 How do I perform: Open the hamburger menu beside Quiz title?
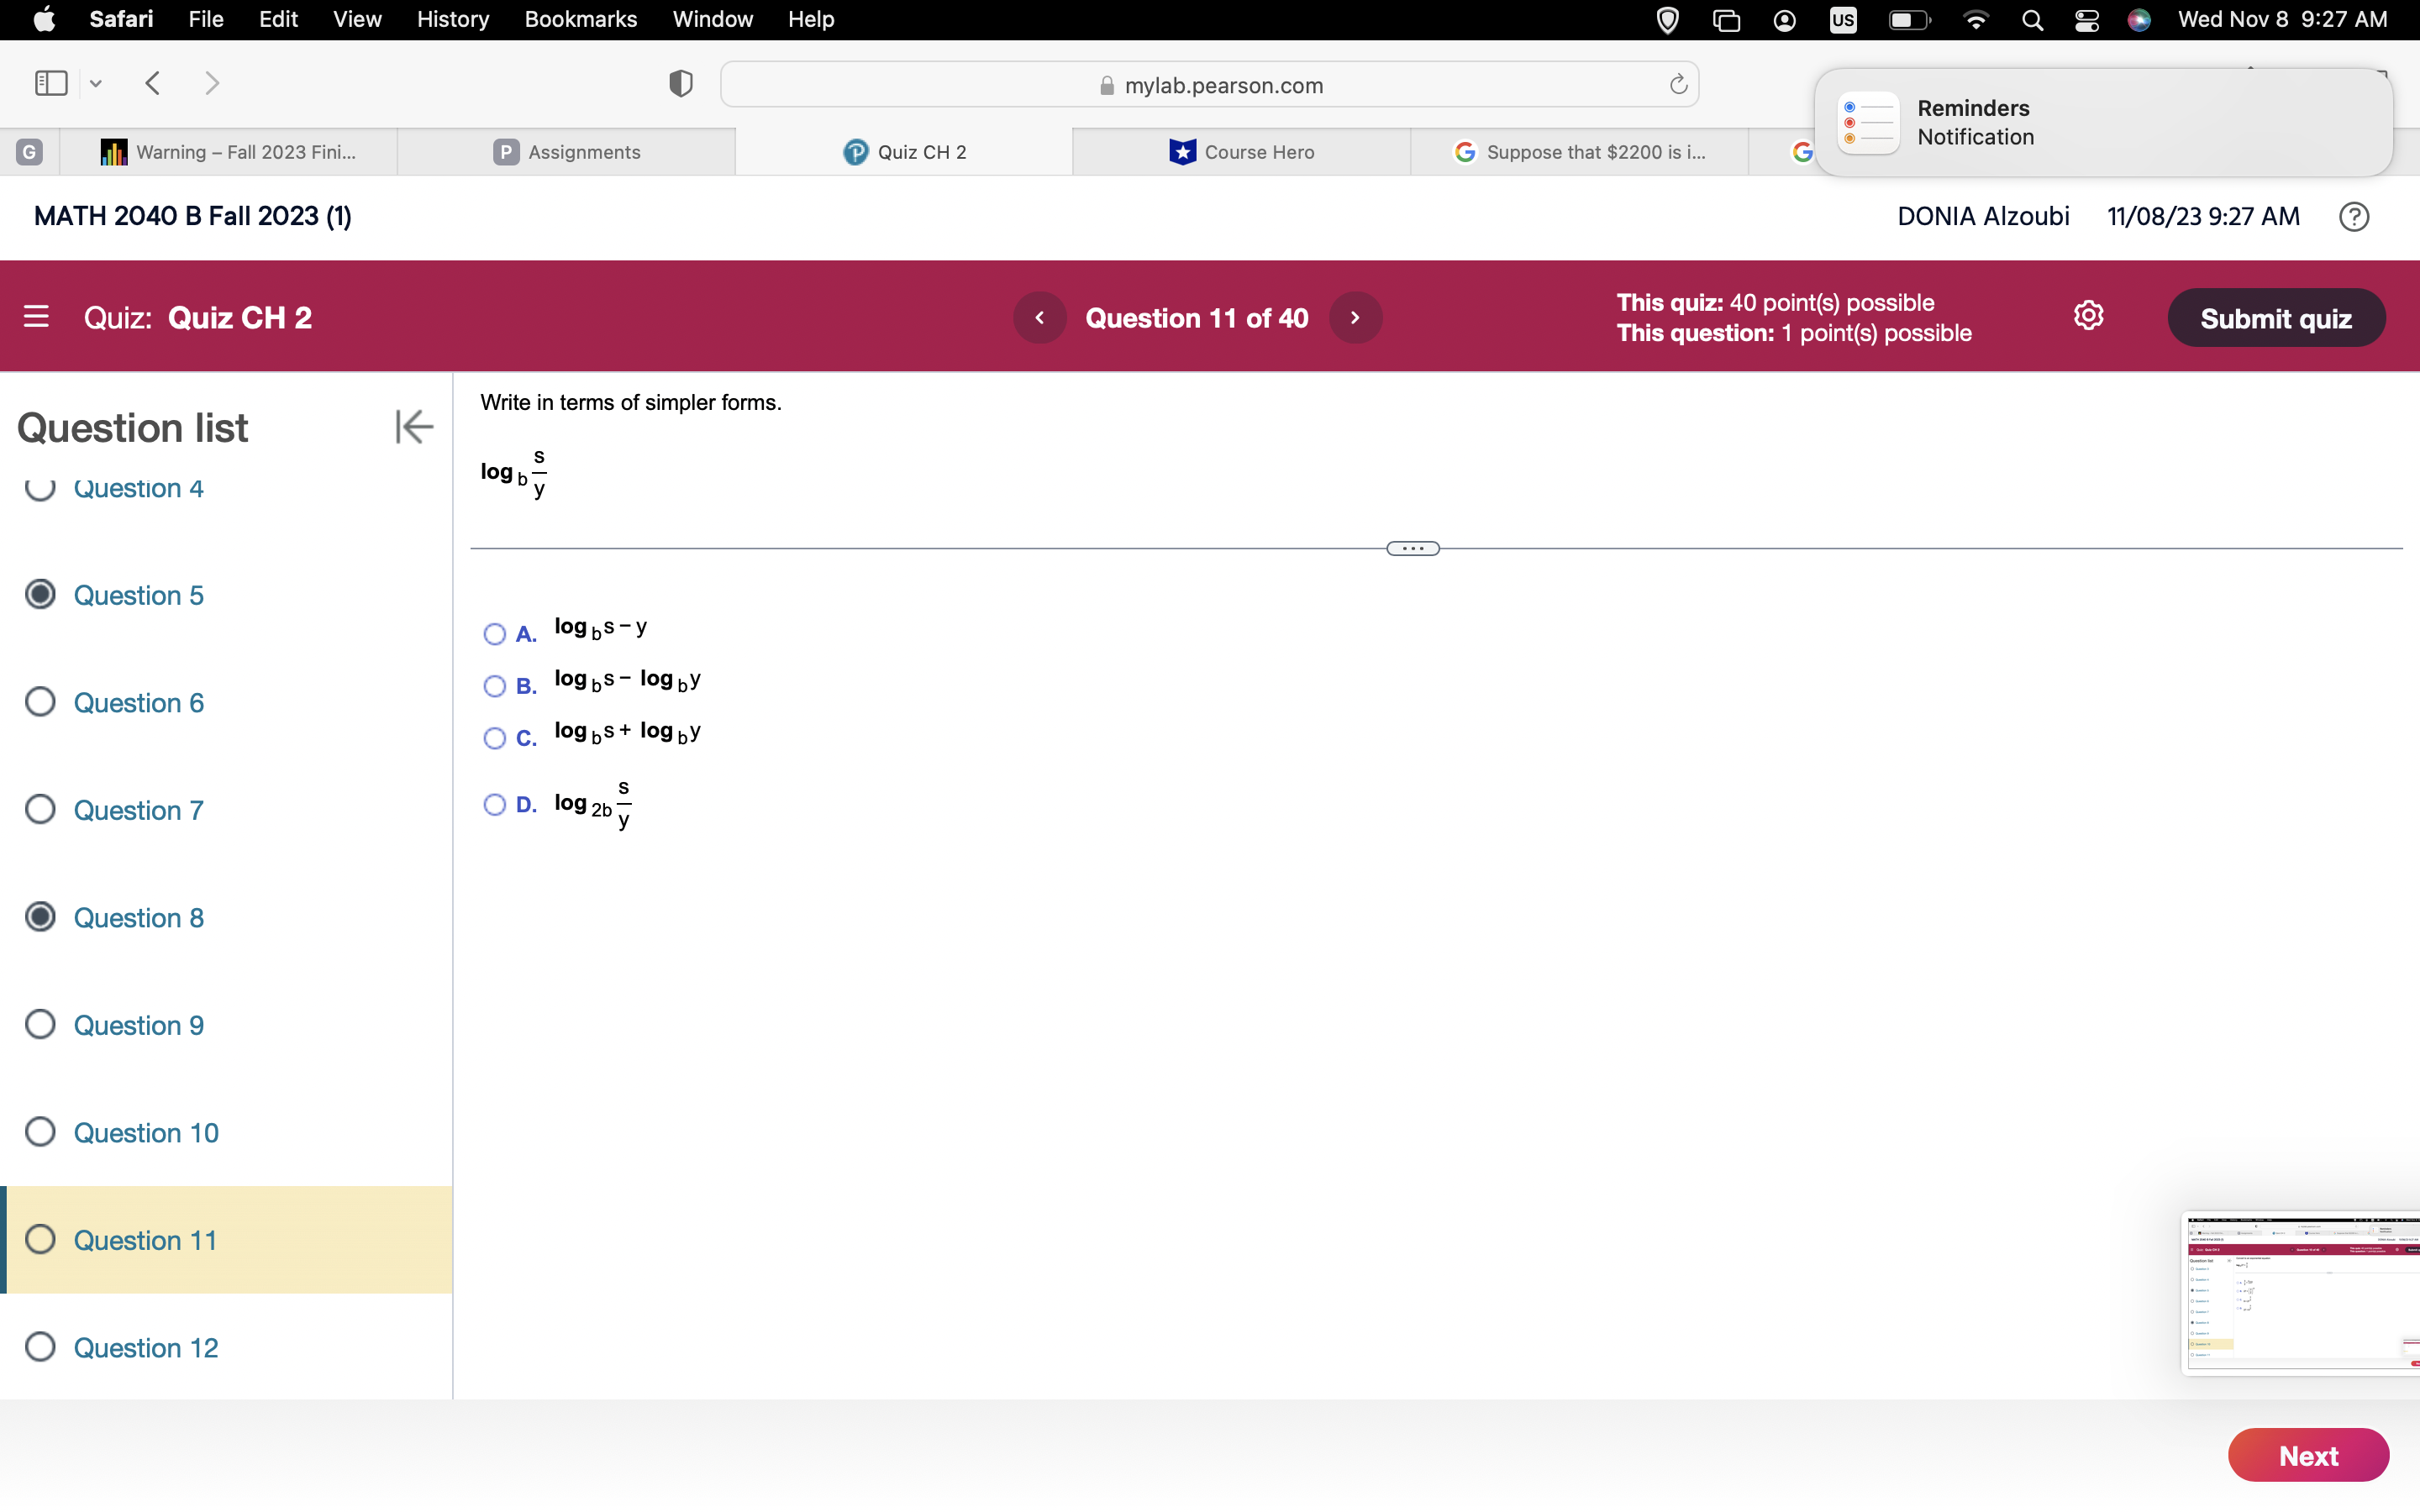pyautogui.click(x=36, y=317)
